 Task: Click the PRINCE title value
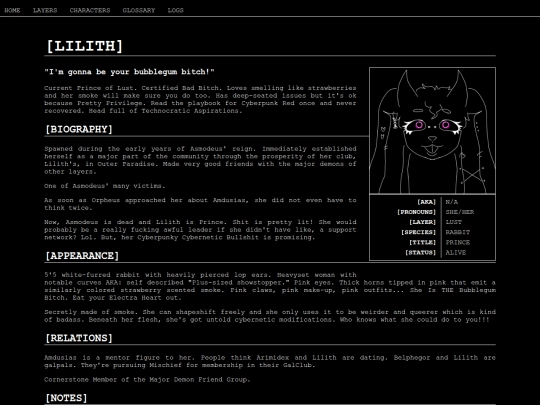coord(458,242)
